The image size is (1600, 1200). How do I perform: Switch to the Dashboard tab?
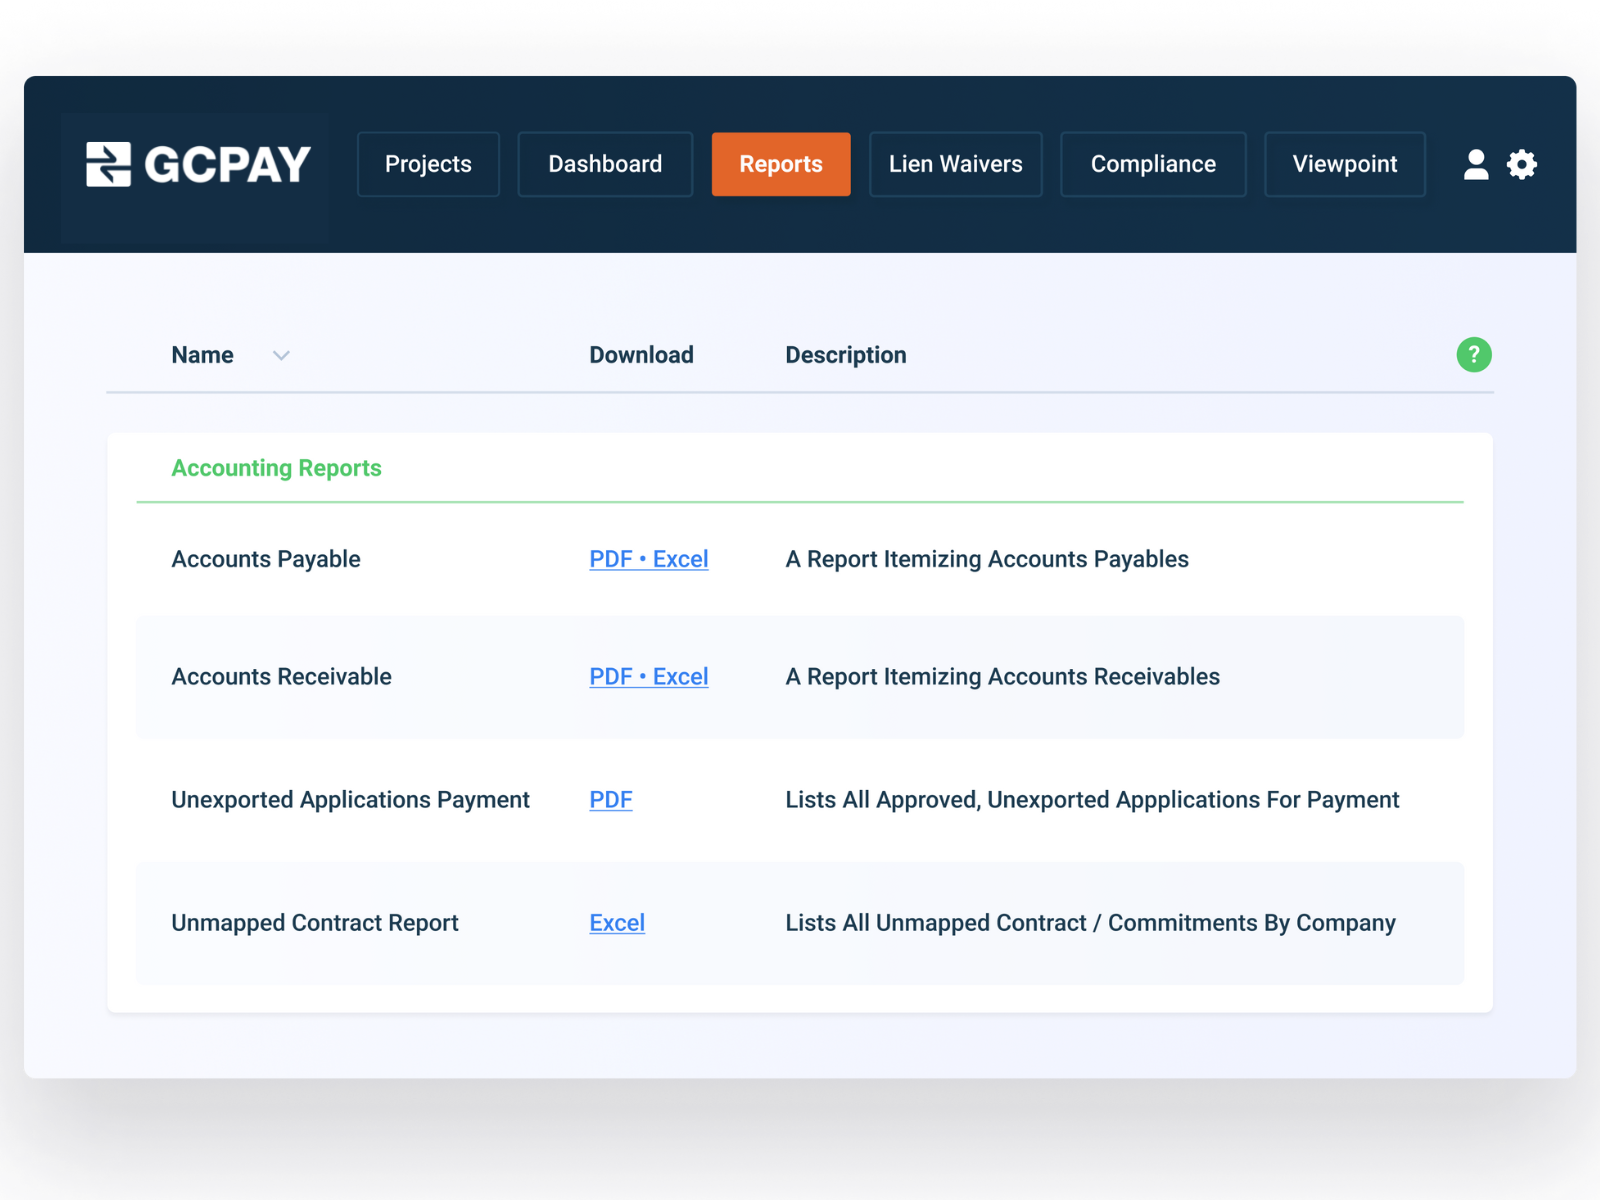click(604, 164)
